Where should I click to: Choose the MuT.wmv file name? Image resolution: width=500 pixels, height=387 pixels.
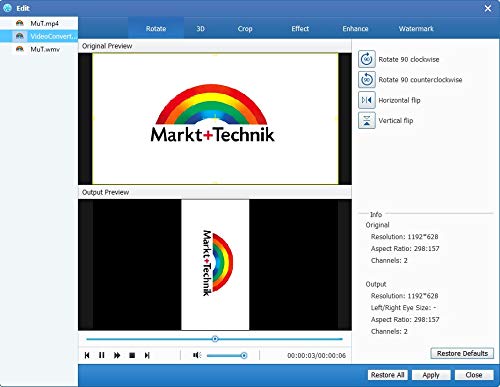pos(45,49)
